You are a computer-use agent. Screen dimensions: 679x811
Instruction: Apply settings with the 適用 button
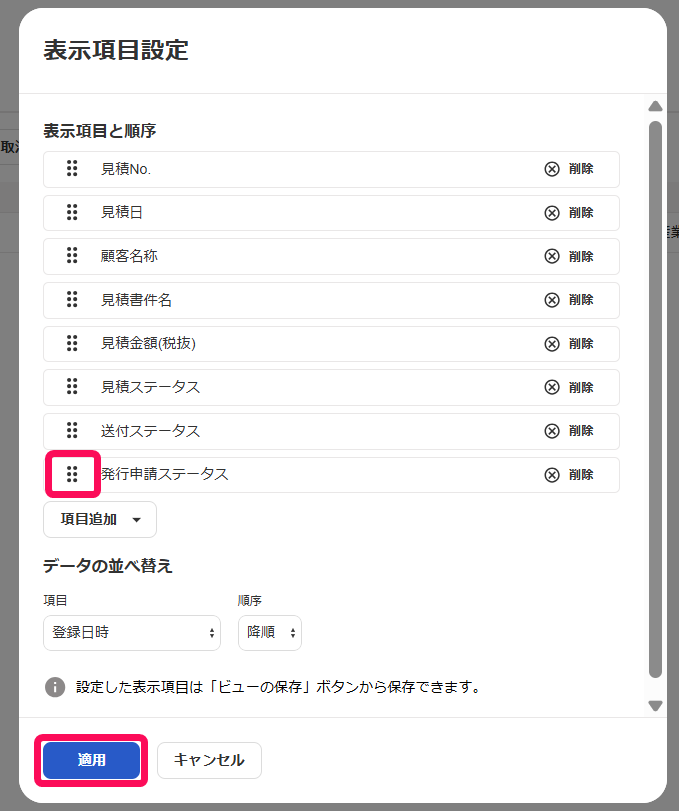click(x=92, y=760)
